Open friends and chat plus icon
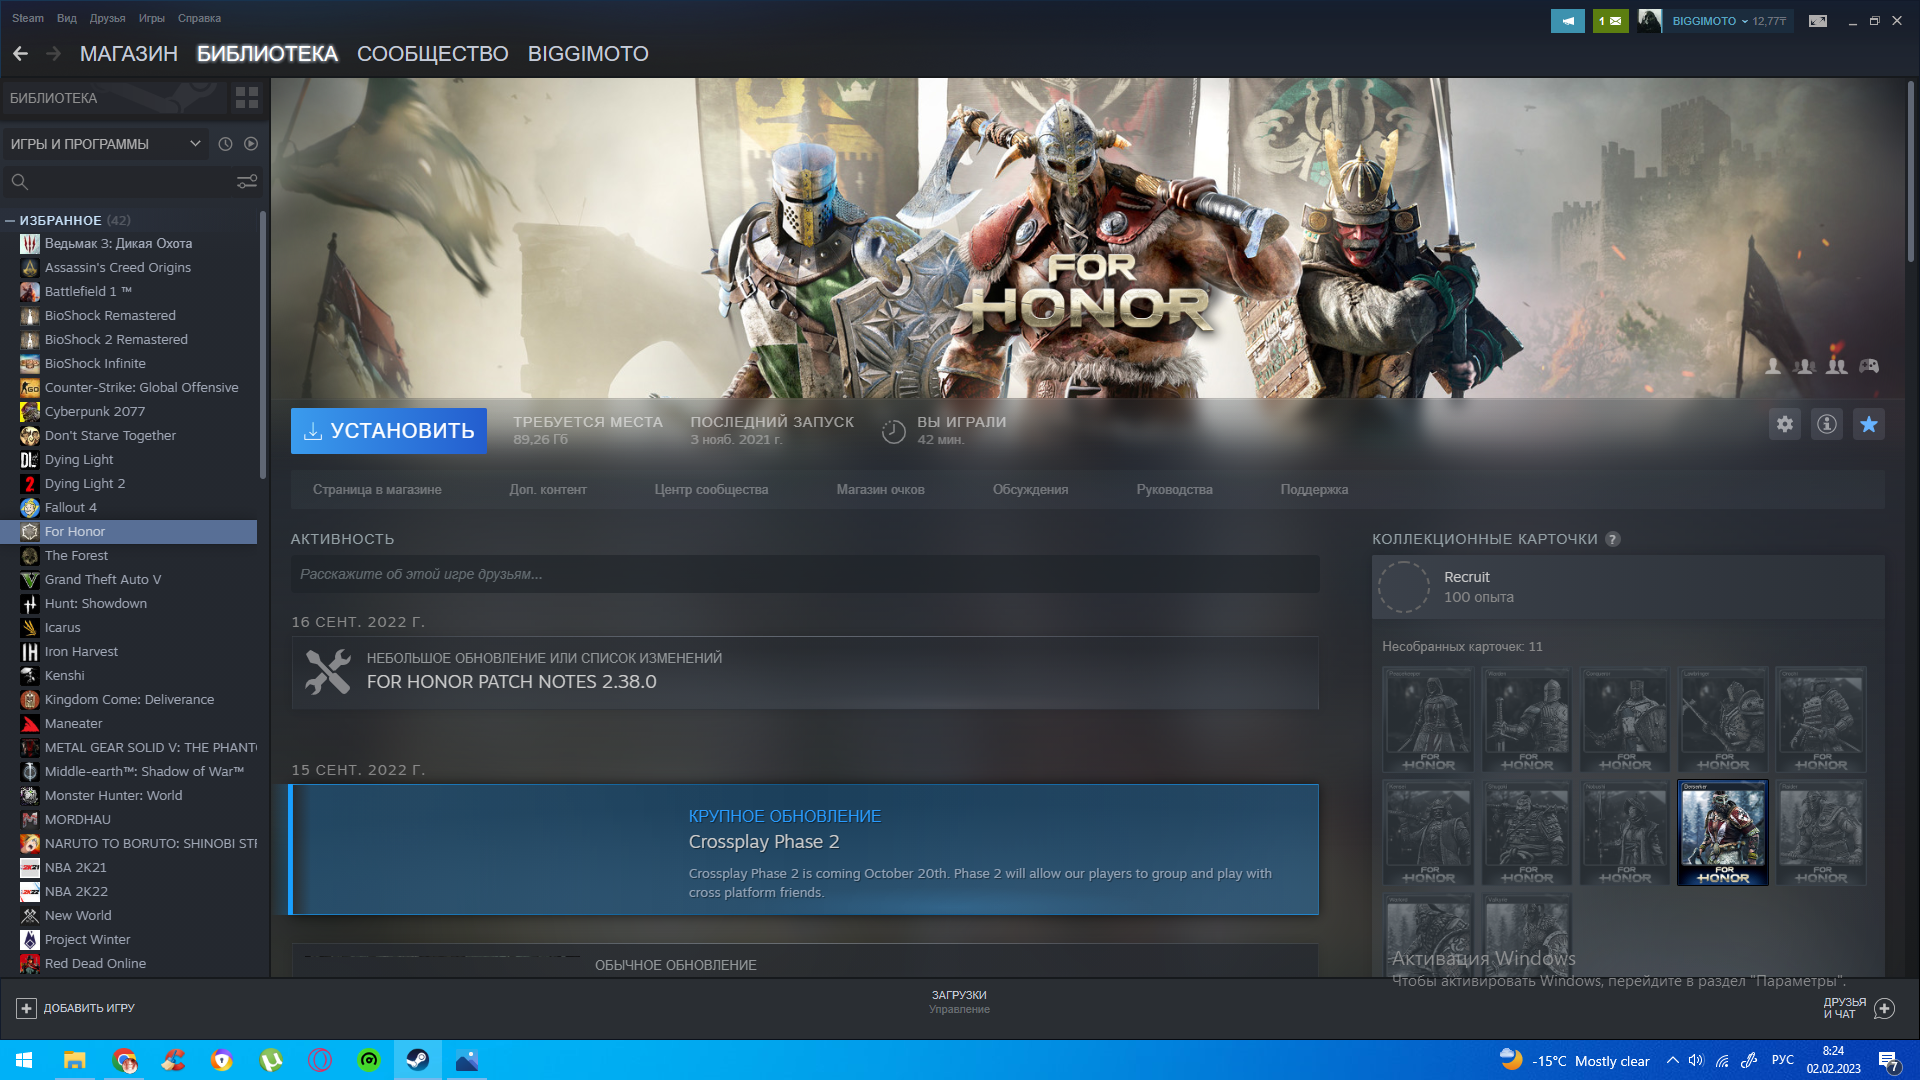The width and height of the screenshot is (1920, 1080). pyautogui.click(x=1884, y=1008)
